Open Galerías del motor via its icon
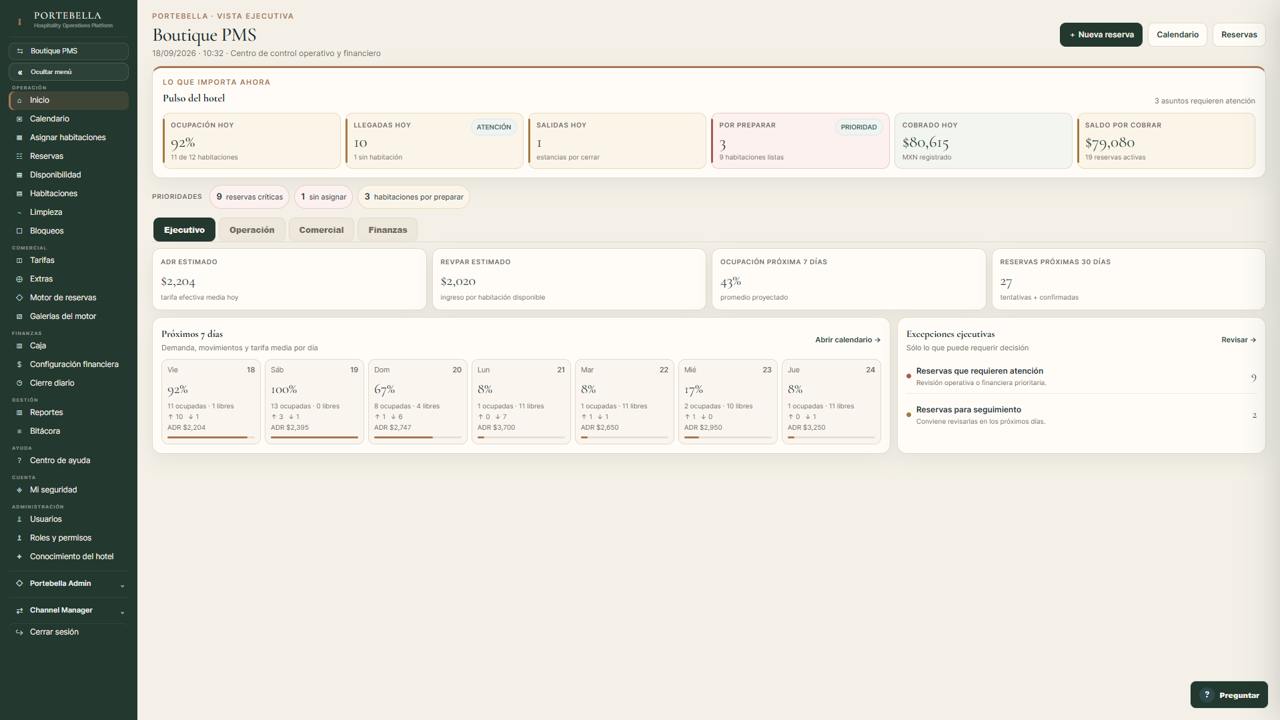 (19, 316)
